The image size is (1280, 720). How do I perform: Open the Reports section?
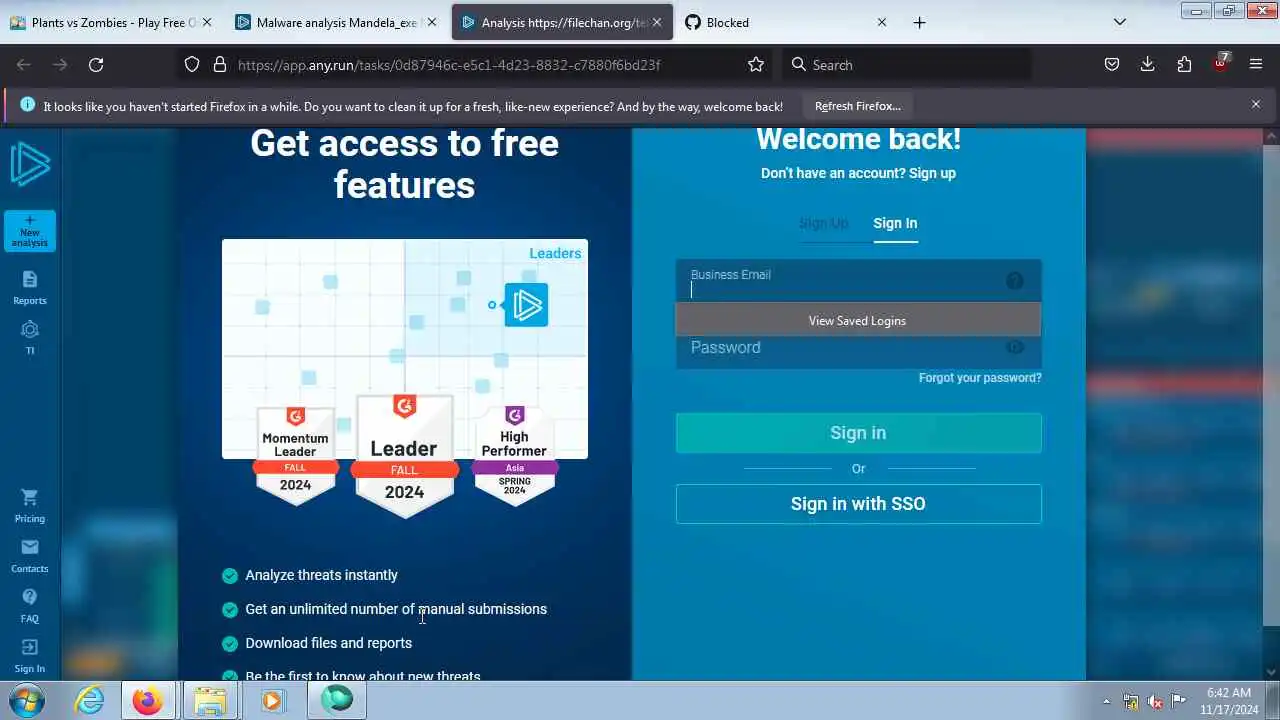pos(30,288)
